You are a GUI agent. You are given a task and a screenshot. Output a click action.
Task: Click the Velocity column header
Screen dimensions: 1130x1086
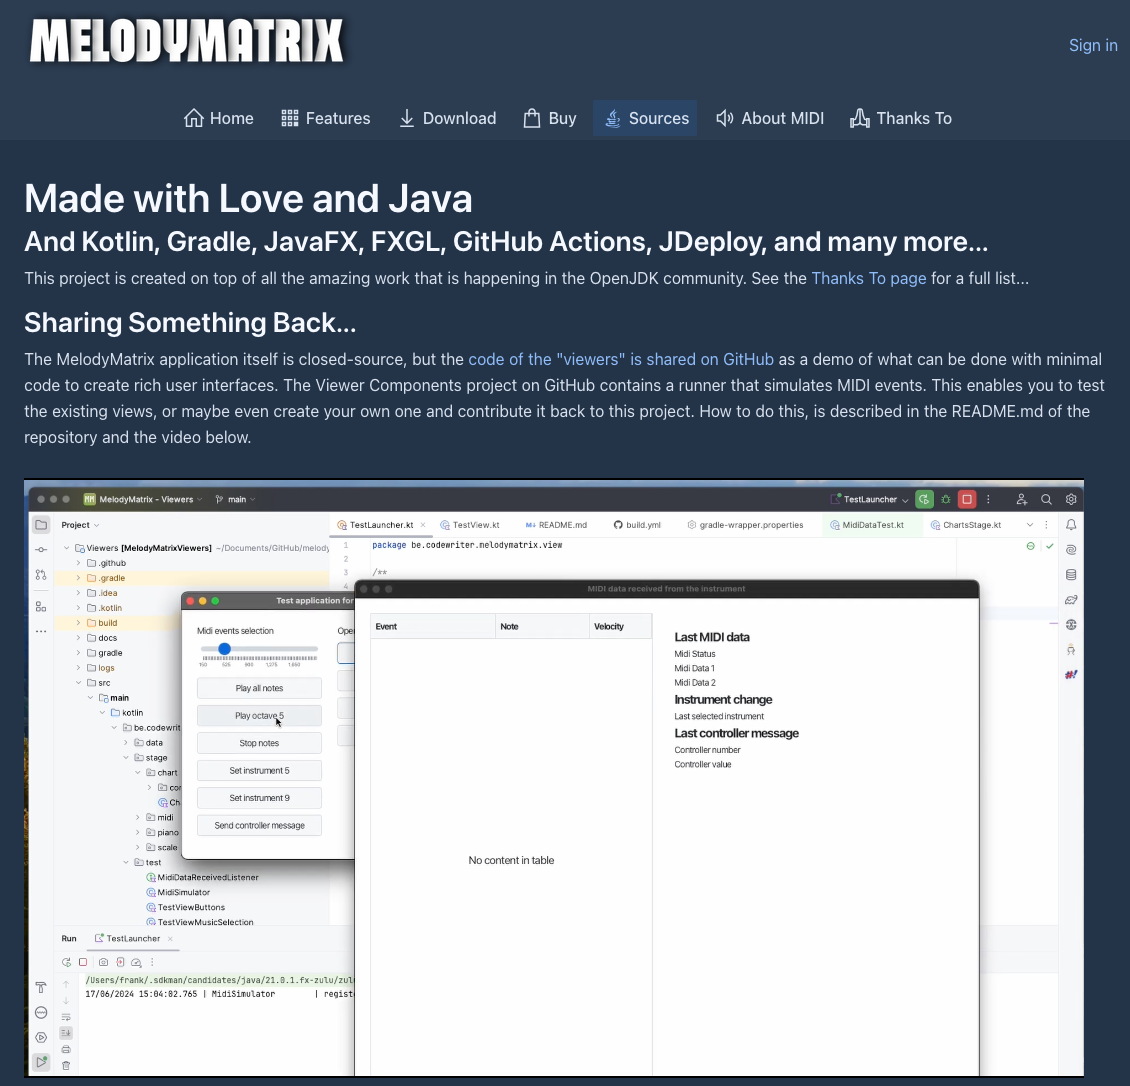620,626
